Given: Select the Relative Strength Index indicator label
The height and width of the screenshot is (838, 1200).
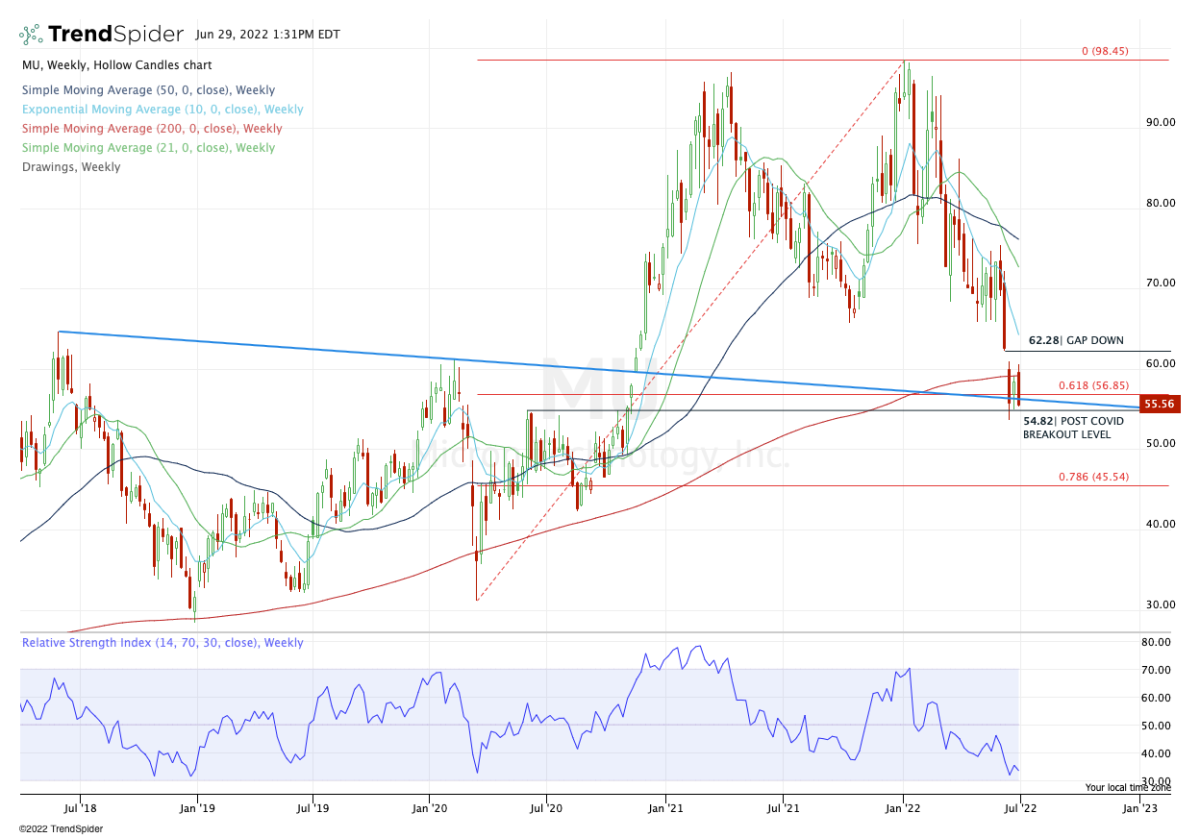Looking at the screenshot, I should pyautogui.click(x=161, y=643).
